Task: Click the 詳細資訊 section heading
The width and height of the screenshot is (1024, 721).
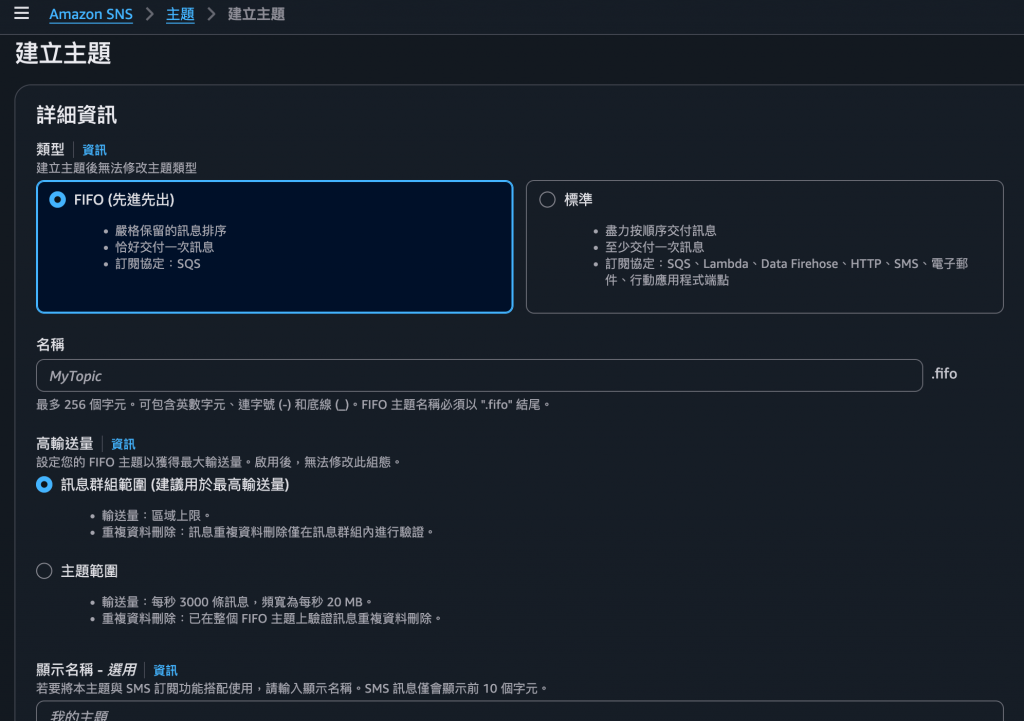Action: [x=76, y=115]
